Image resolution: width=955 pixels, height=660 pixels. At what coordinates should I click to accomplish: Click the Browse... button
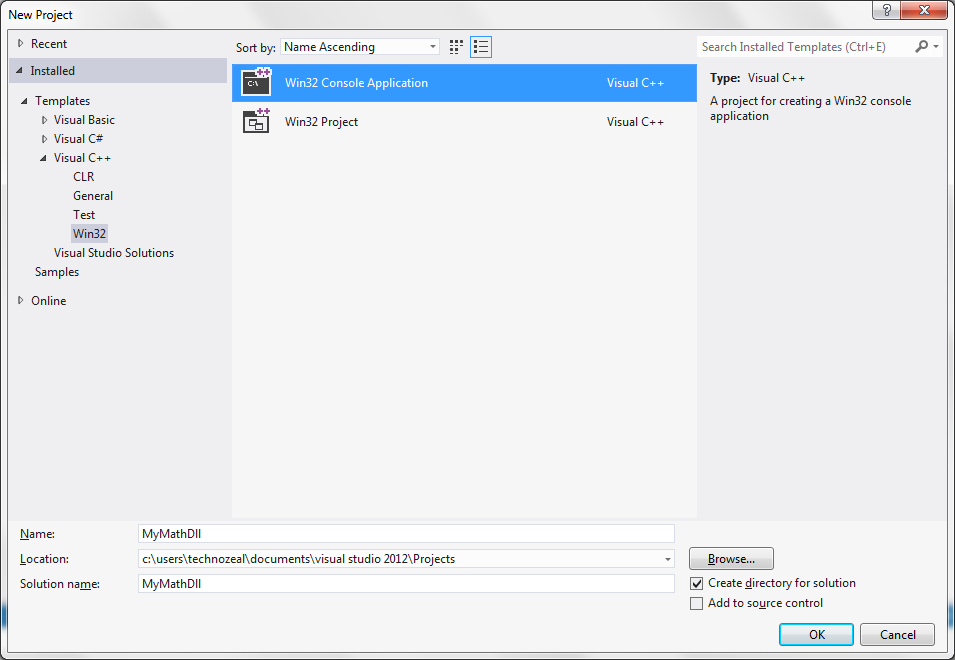click(731, 558)
